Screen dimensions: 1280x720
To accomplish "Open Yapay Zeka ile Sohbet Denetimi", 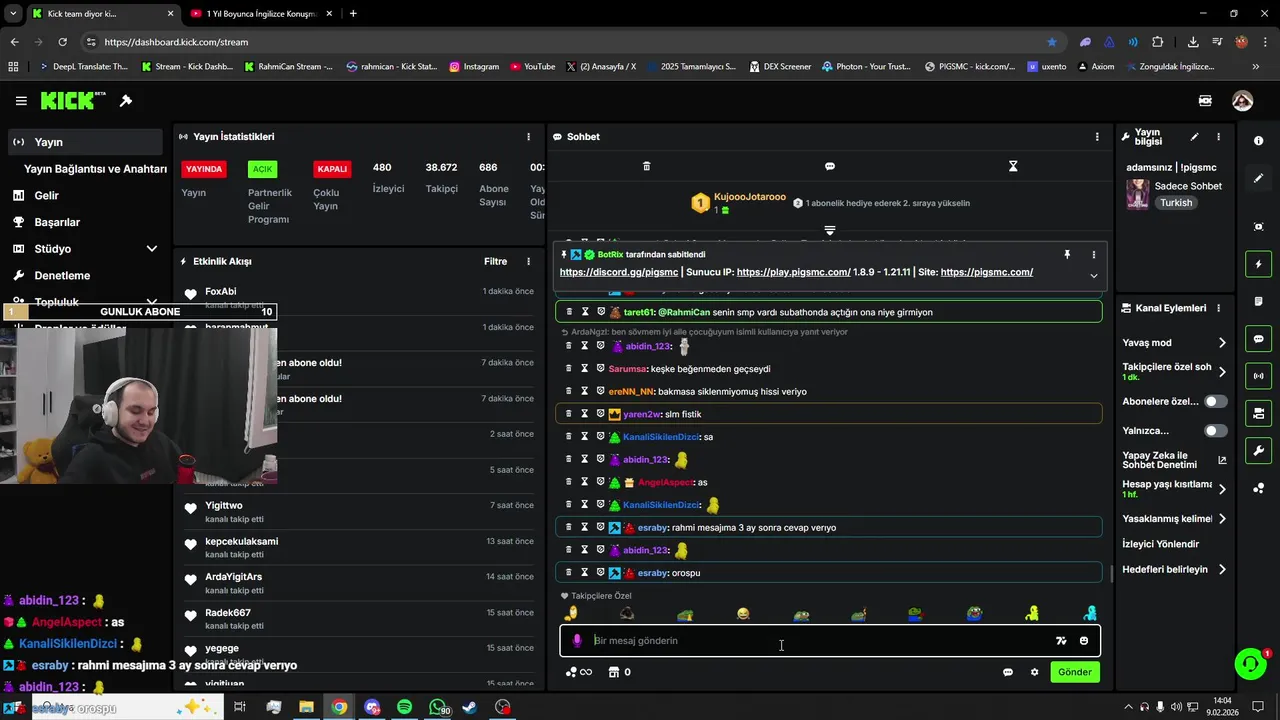I will 1173,460.
